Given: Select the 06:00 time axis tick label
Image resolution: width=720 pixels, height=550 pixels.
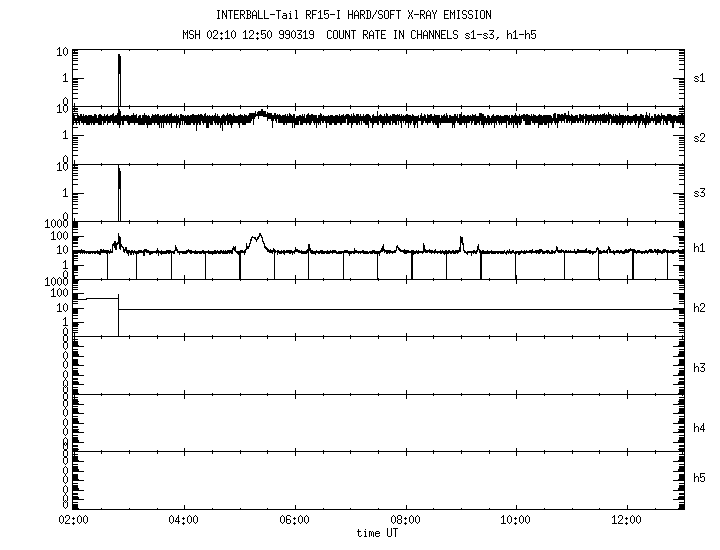Looking at the screenshot, I should click(x=294, y=521).
